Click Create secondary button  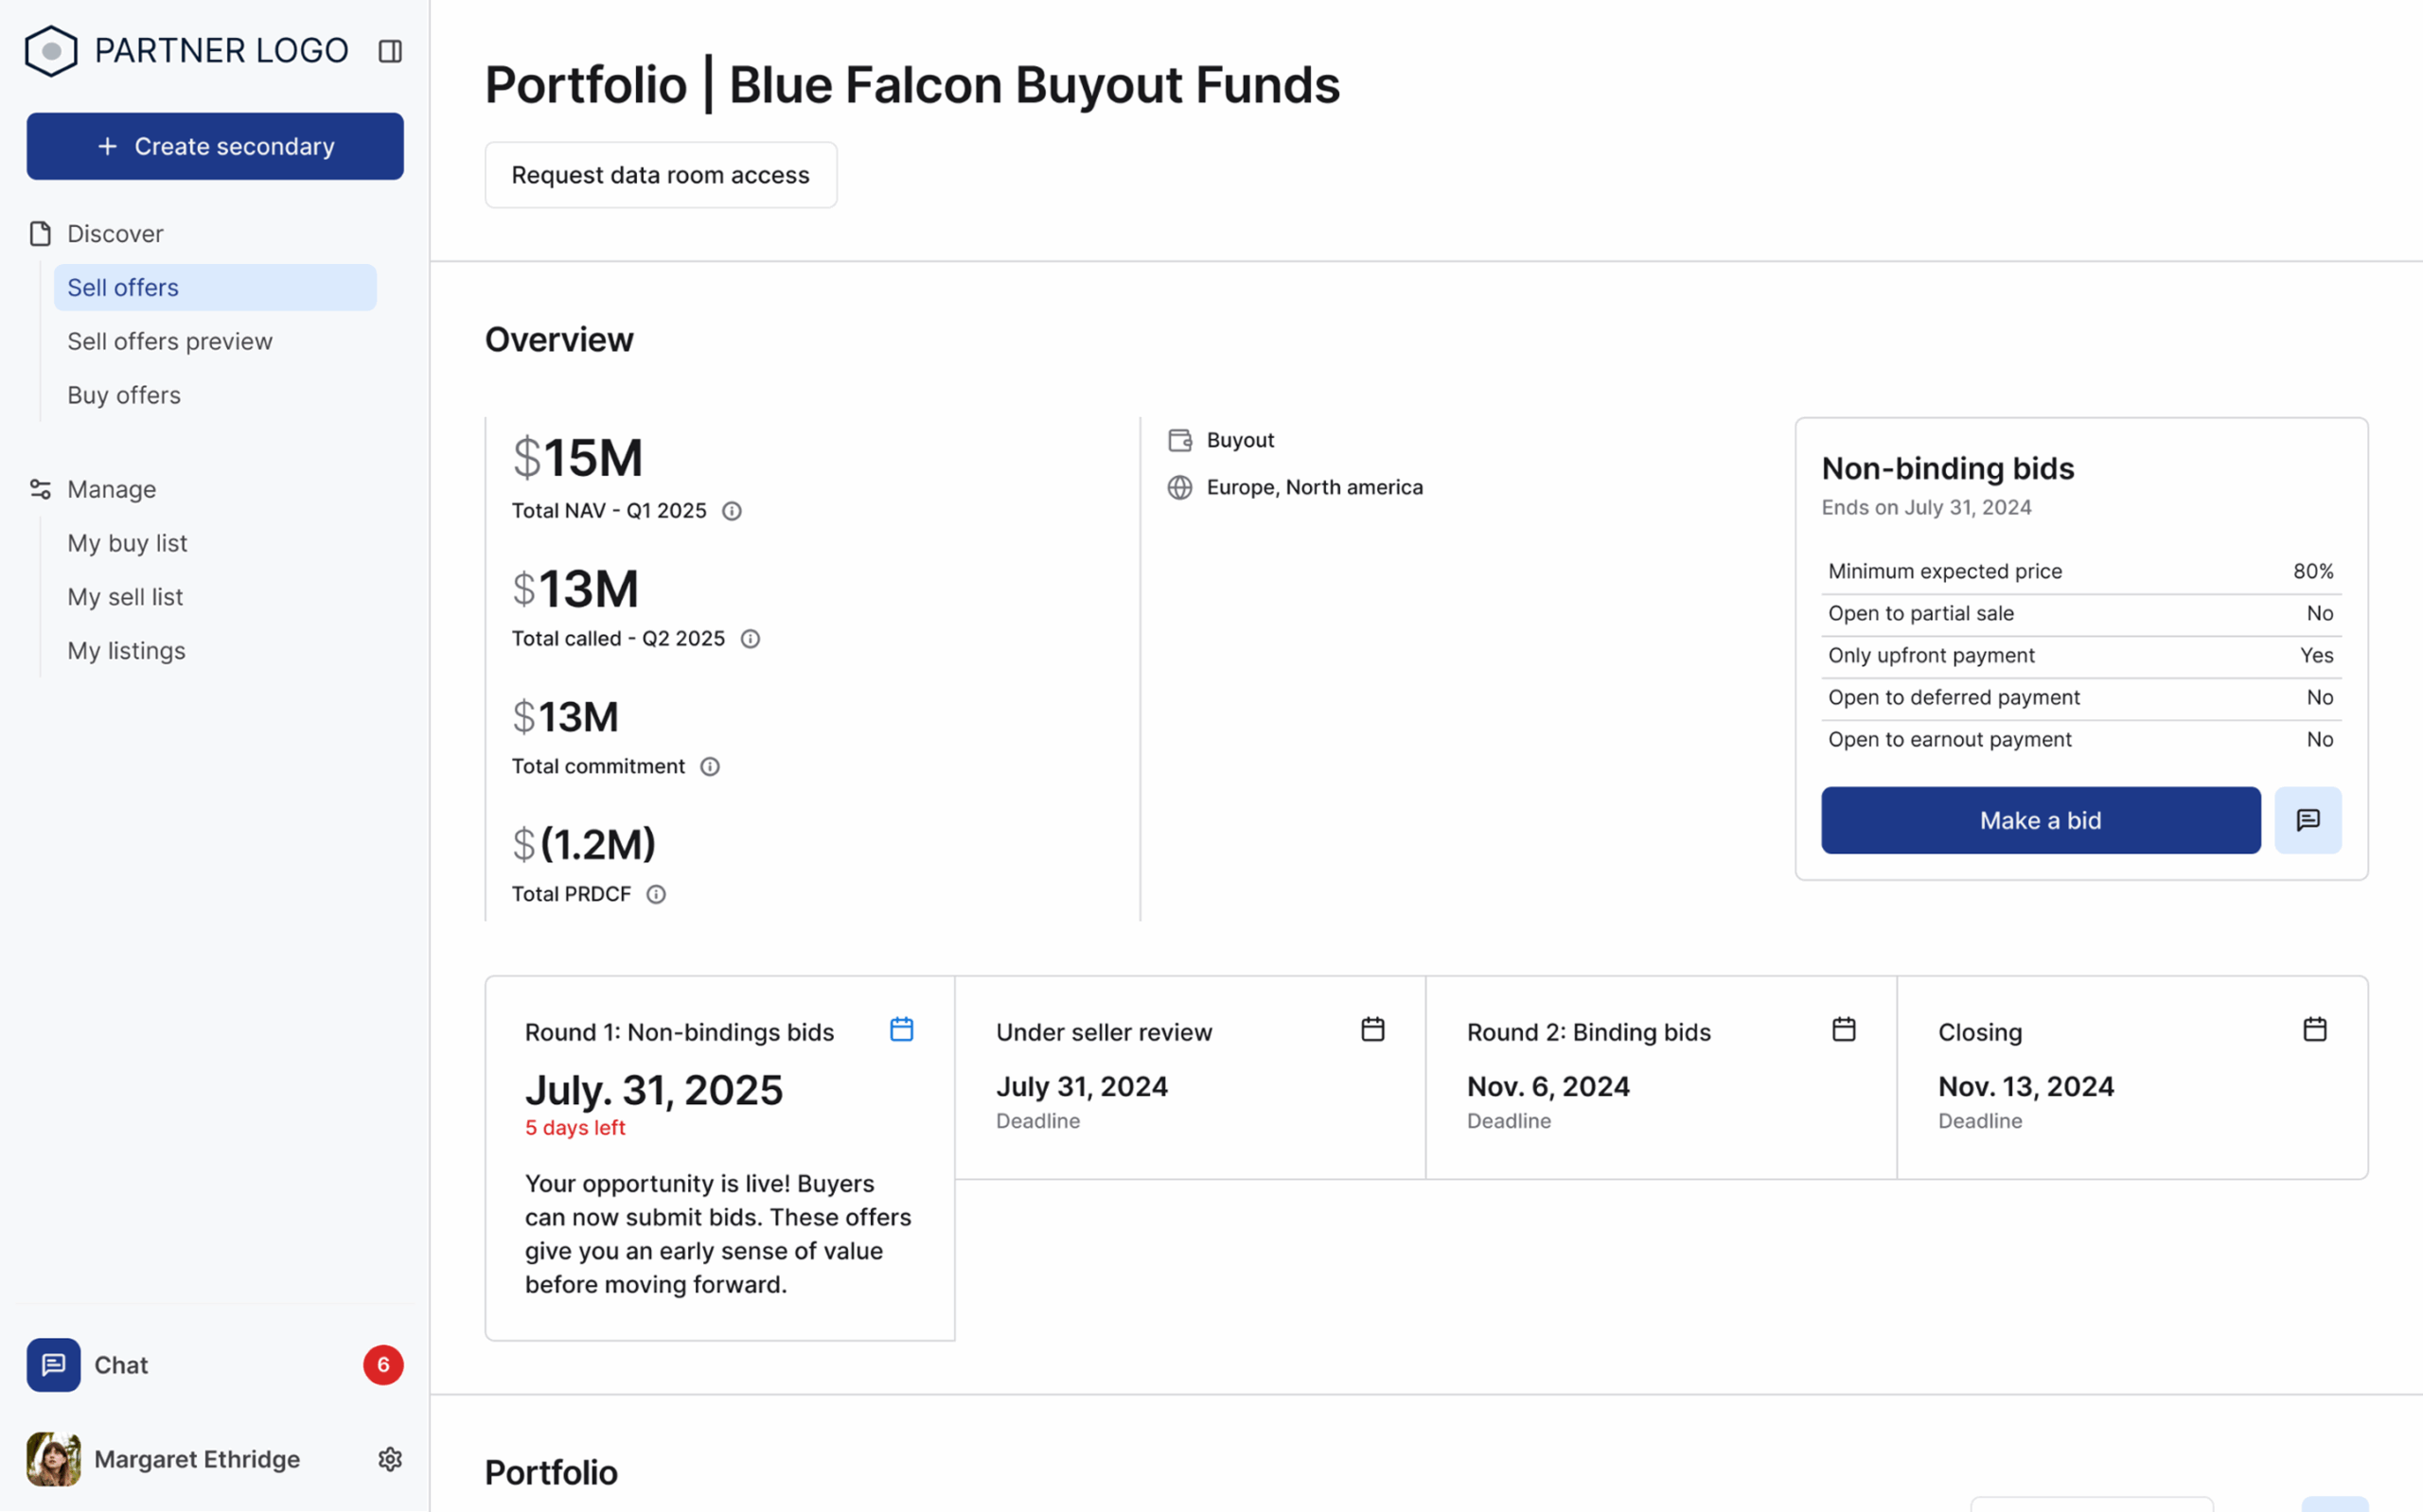215,146
